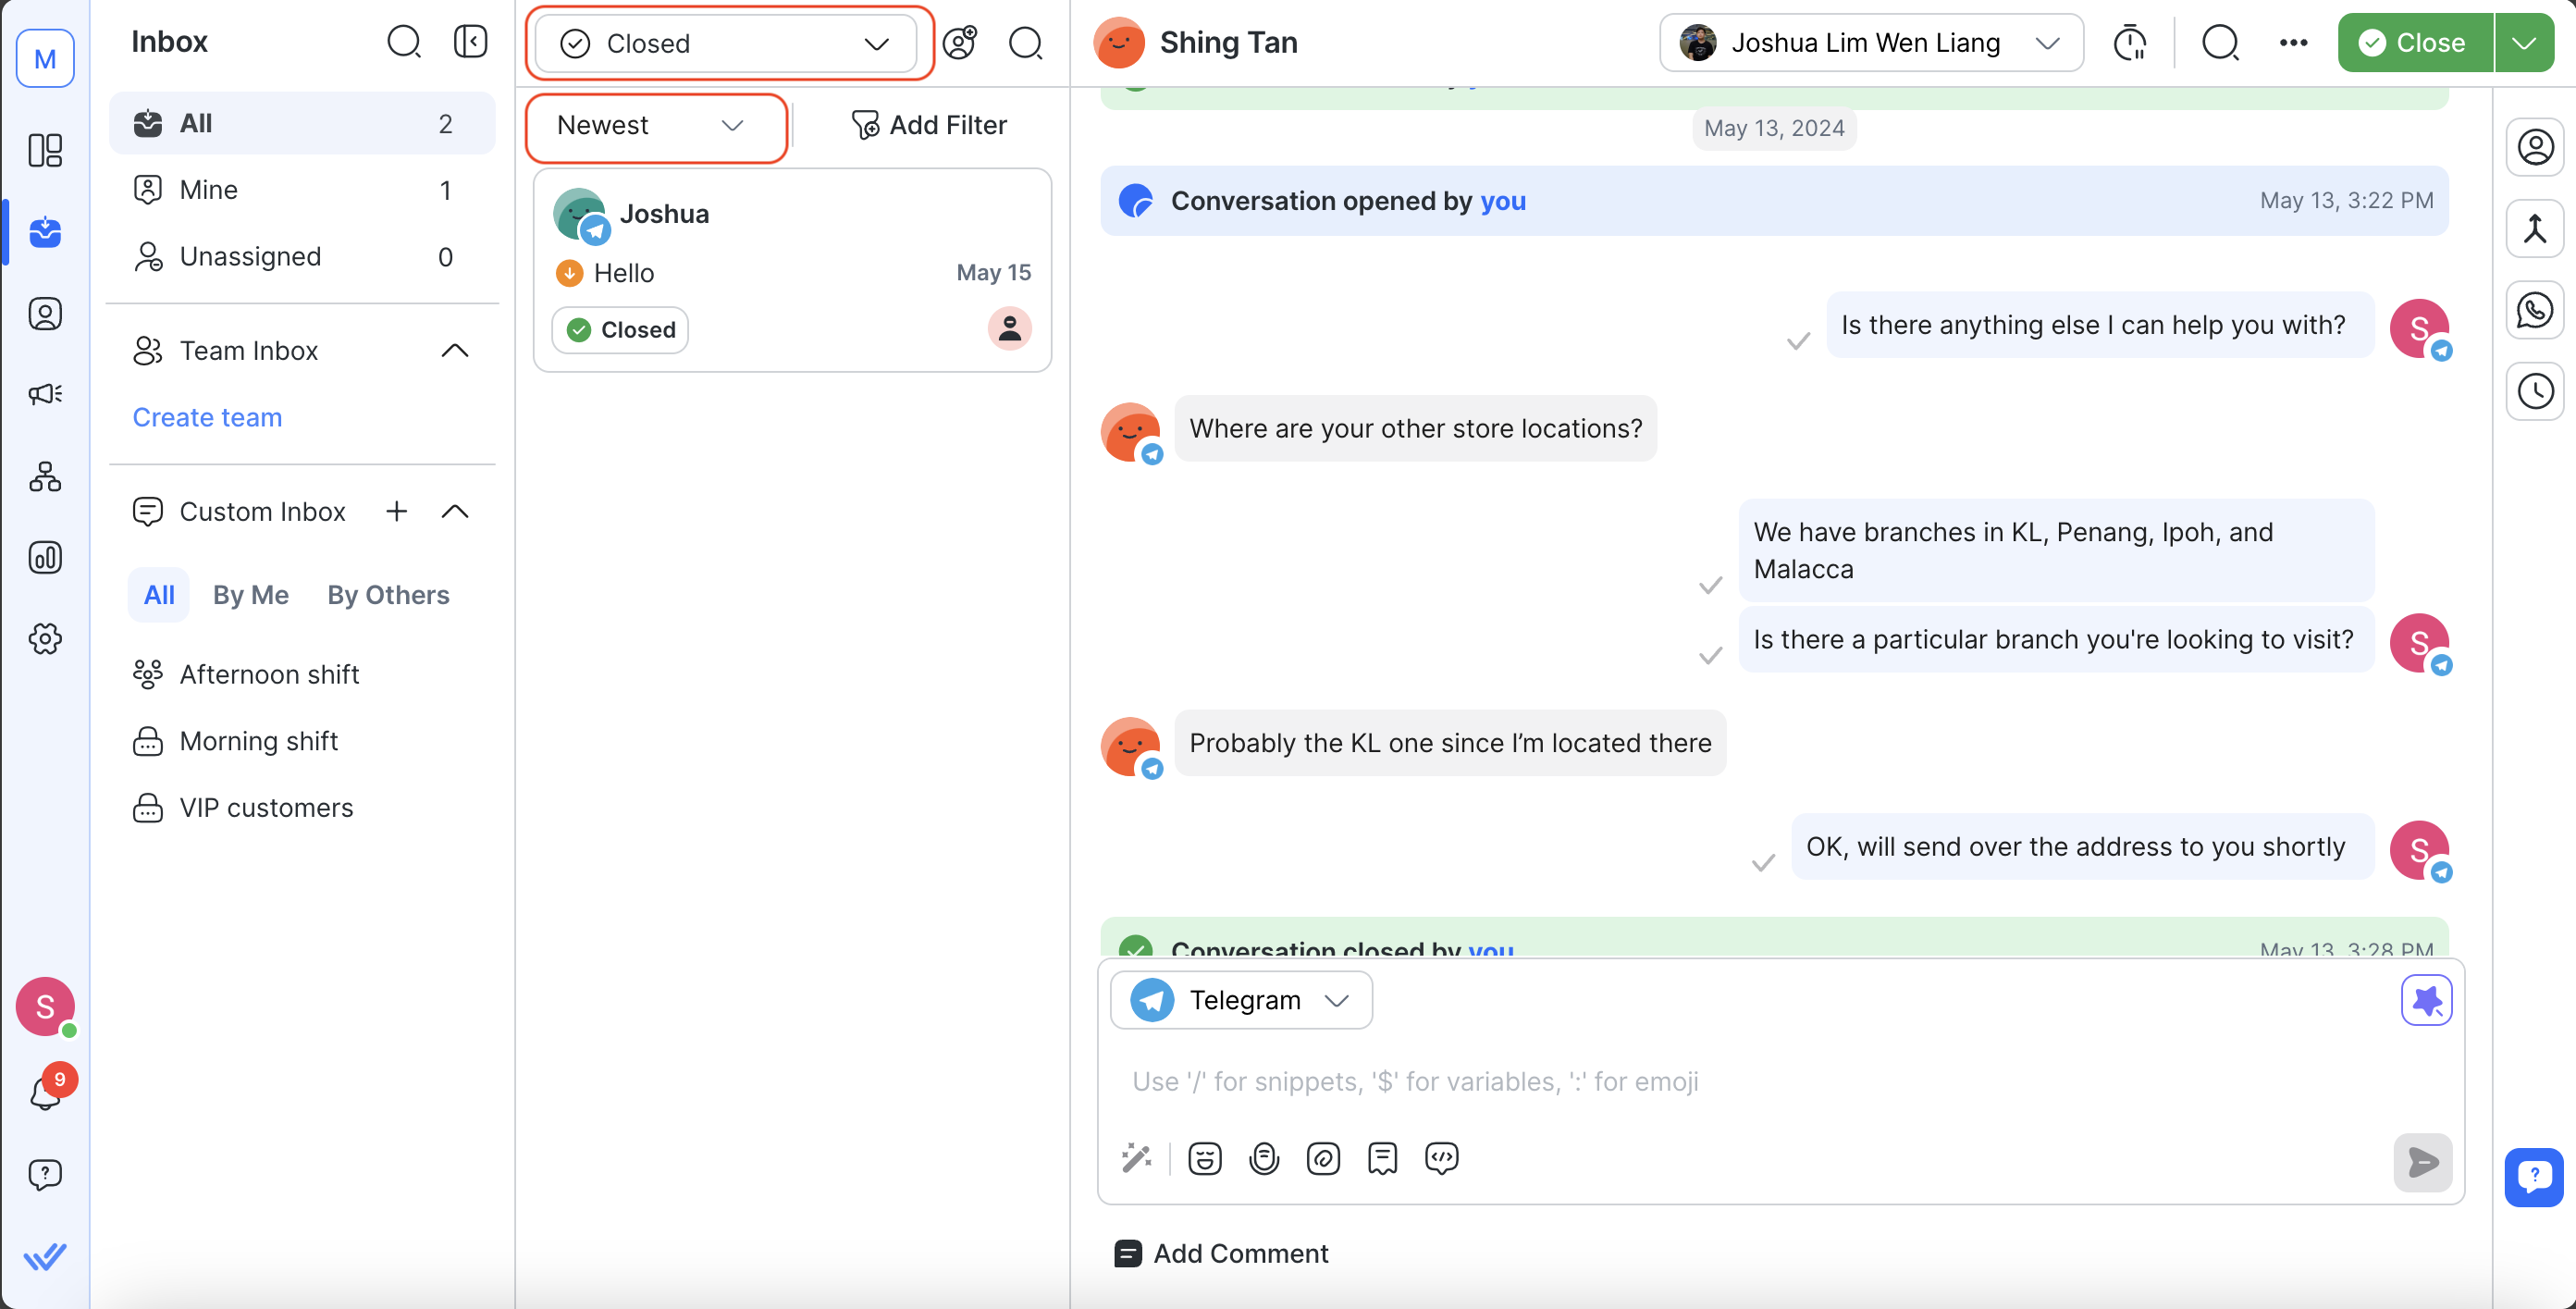Click the emoji icon in message toolbar
Viewport: 2576px width, 1309px height.
click(x=1204, y=1158)
